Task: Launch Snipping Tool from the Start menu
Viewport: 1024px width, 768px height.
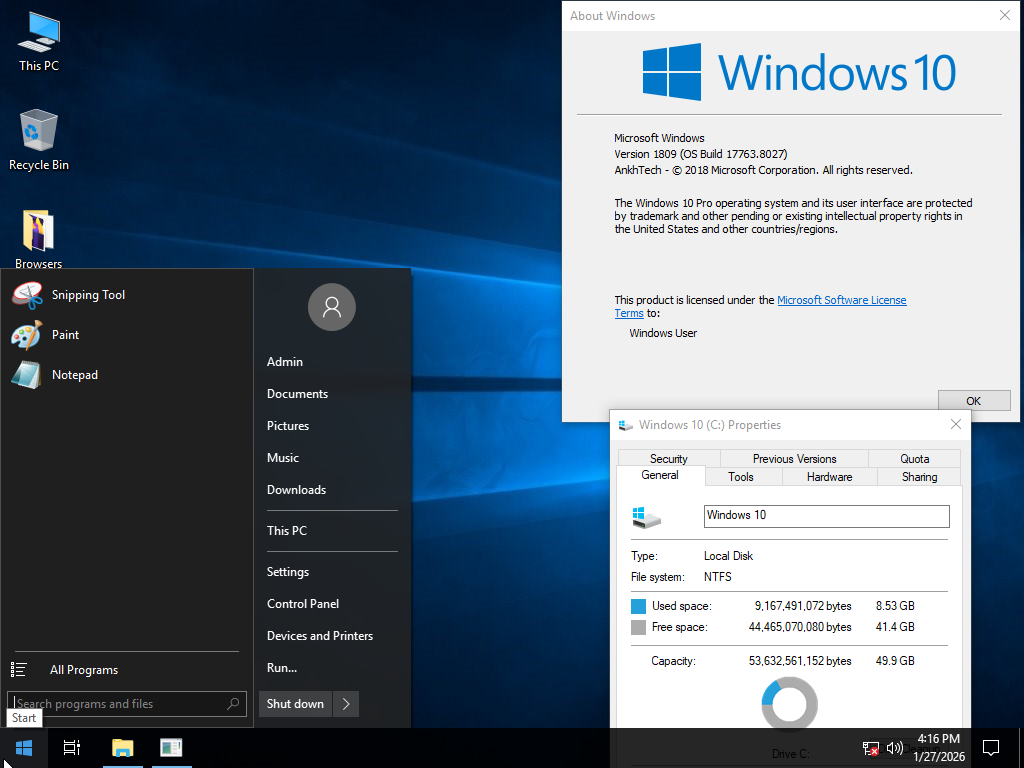Action: point(88,294)
